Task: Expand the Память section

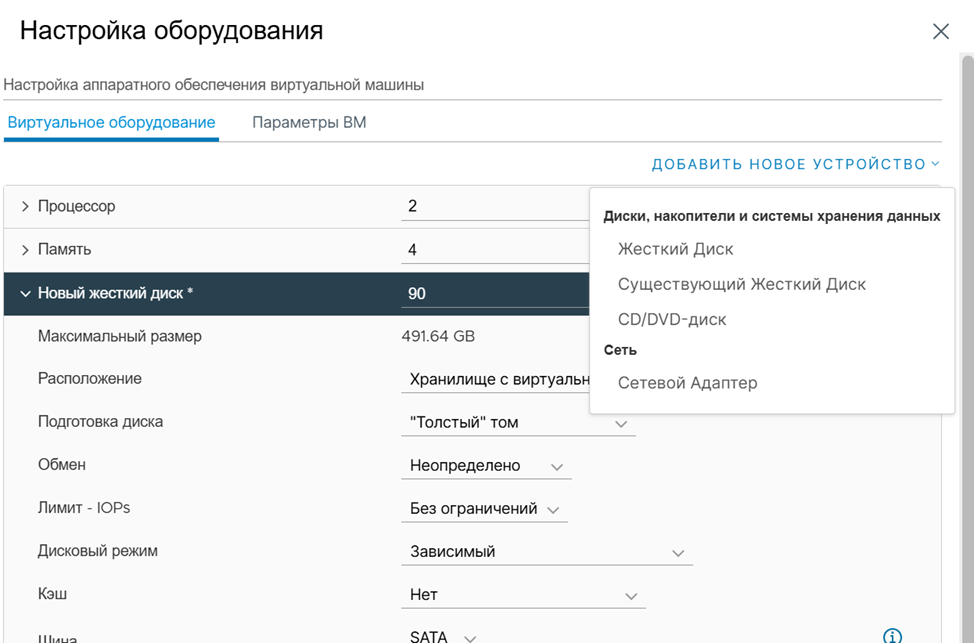Action: (x=25, y=250)
